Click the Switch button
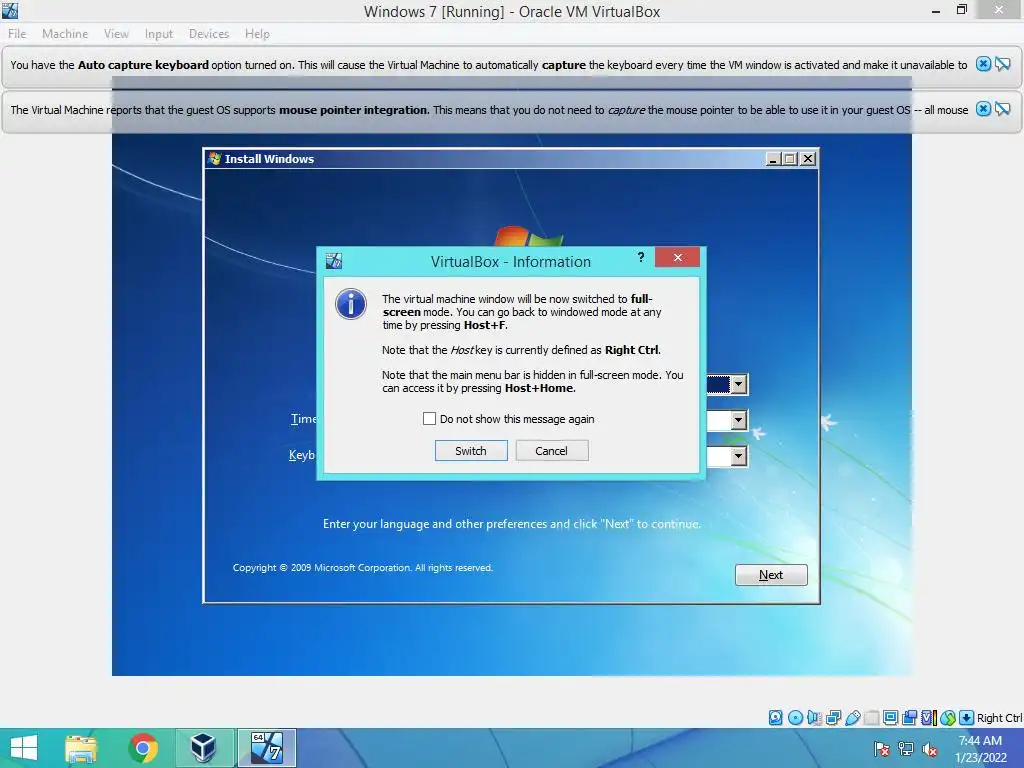Viewport: 1024px width, 768px height. [x=471, y=451]
